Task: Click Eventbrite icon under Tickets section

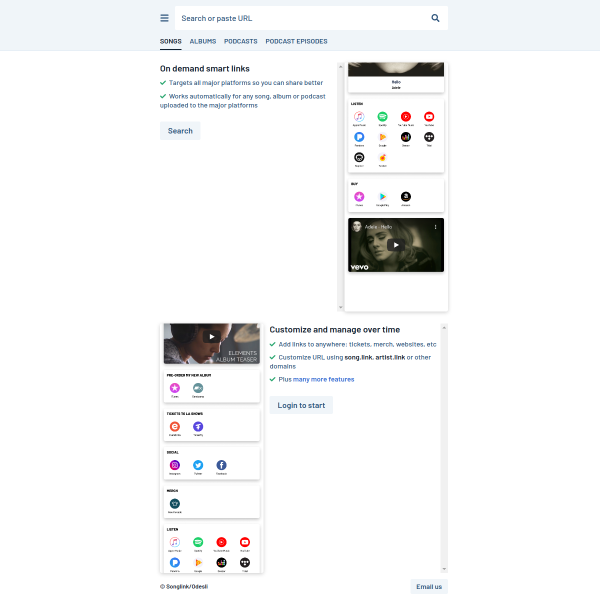Action: click(x=174, y=426)
